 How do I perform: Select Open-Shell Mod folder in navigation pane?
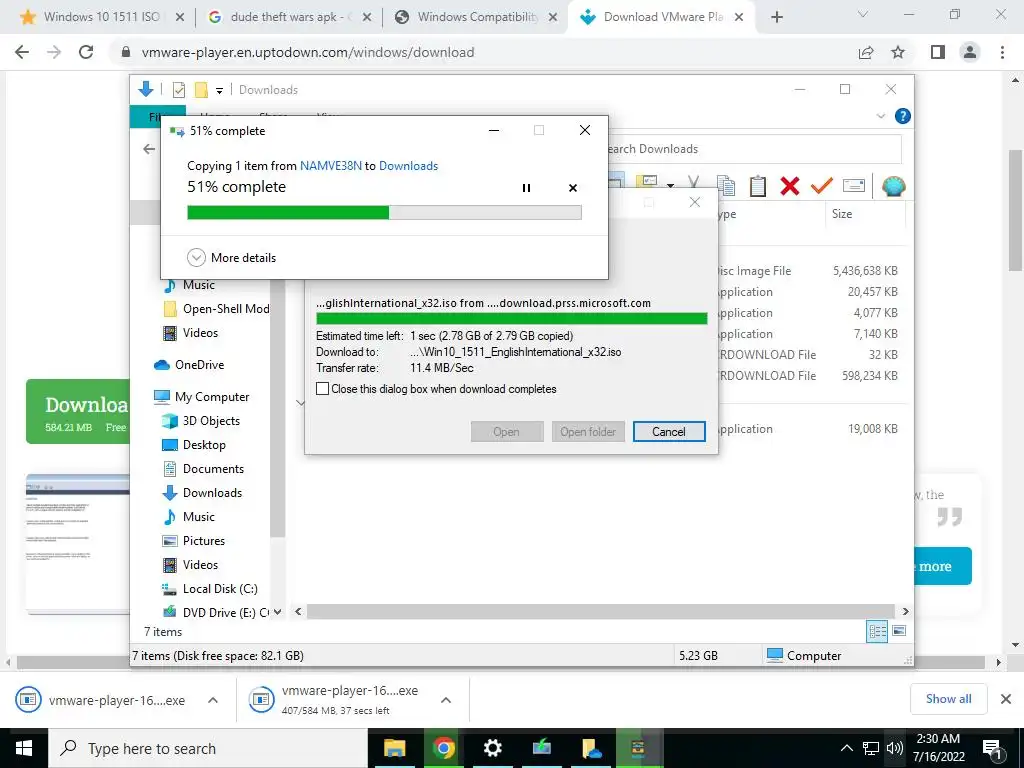tap(216, 309)
